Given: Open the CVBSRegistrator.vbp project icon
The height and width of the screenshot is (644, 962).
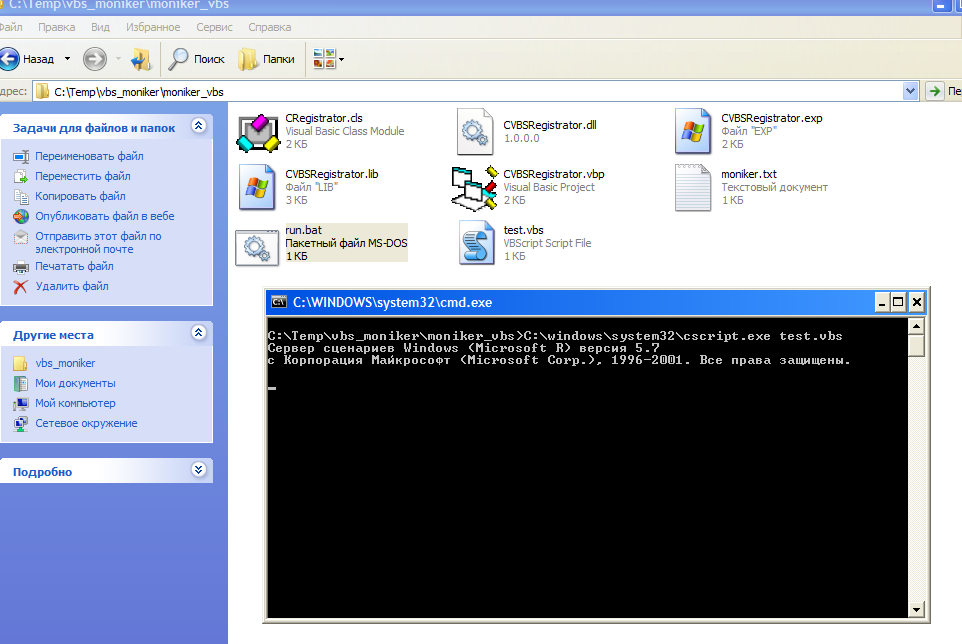Looking at the screenshot, I should click(x=475, y=187).
